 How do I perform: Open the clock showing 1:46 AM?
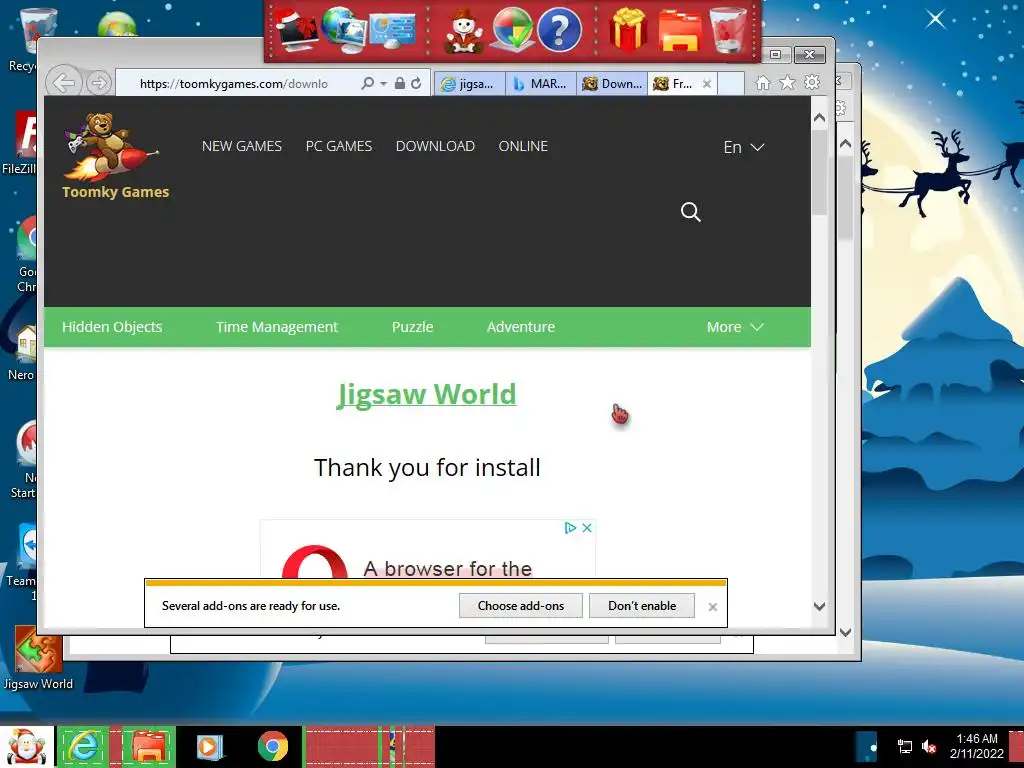click(976, 746)
